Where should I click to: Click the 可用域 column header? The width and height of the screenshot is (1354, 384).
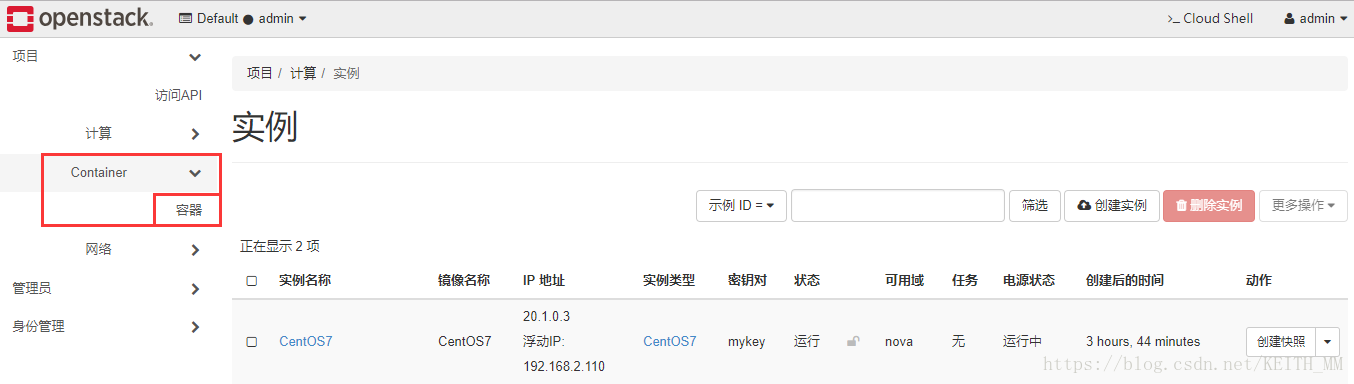point(904,281)
